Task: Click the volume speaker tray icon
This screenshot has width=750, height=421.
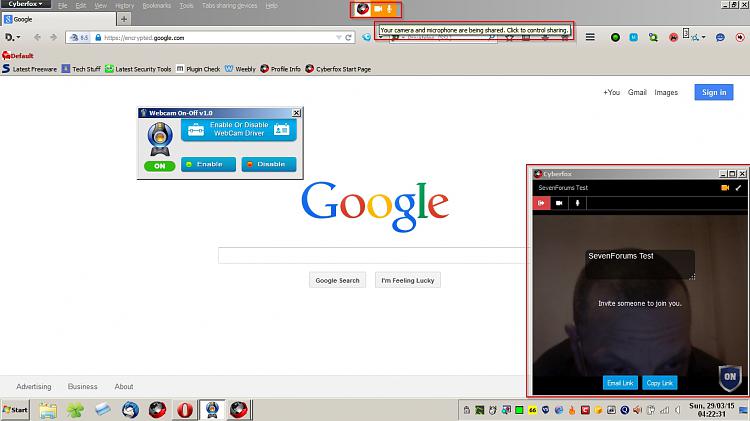Action: coord(637,410)
